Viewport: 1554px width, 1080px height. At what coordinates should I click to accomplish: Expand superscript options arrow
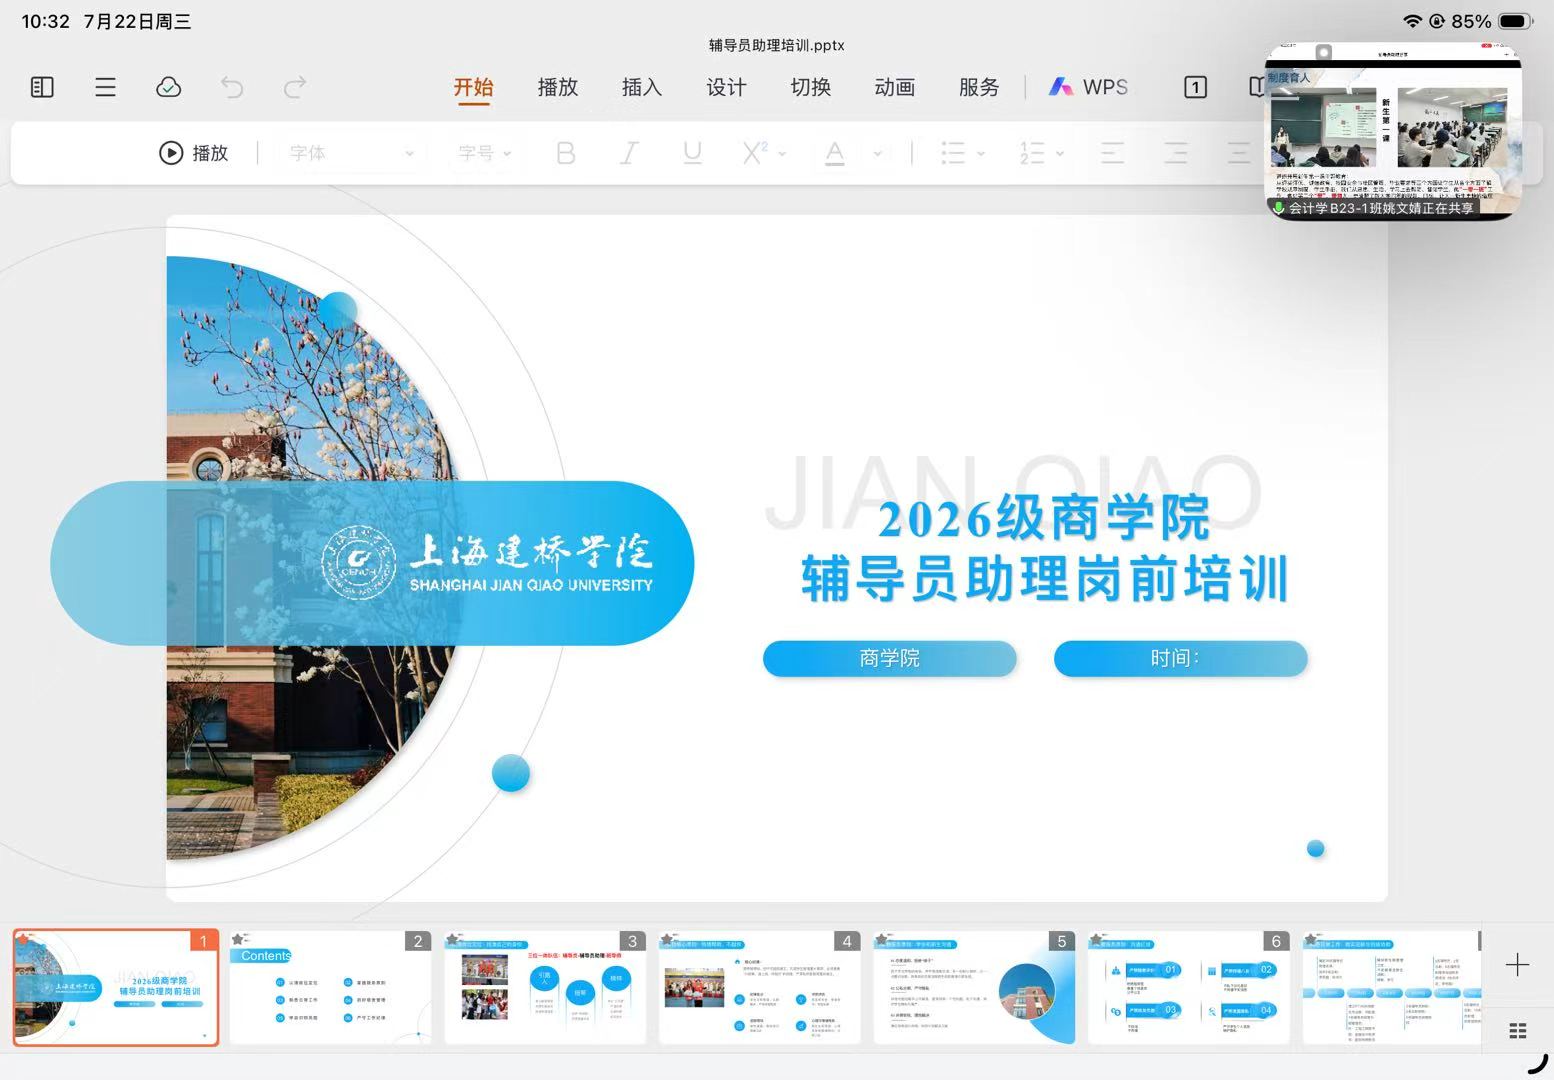coord(782,153)
